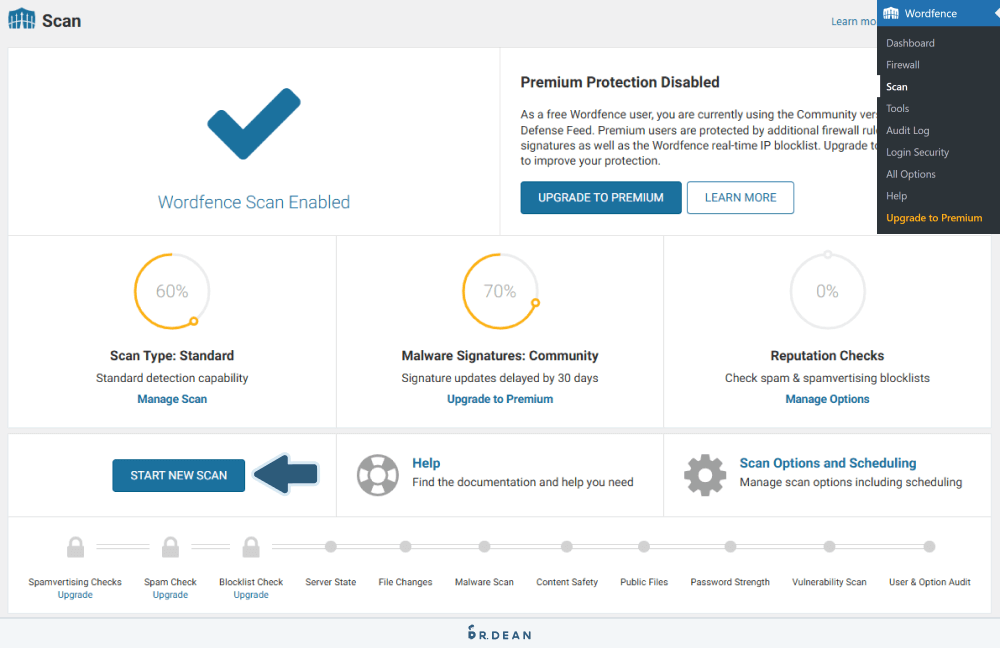Click the padlock above Blocklist Check
The height and width of the screenshot is (648, 1000).
coord(250,546)
